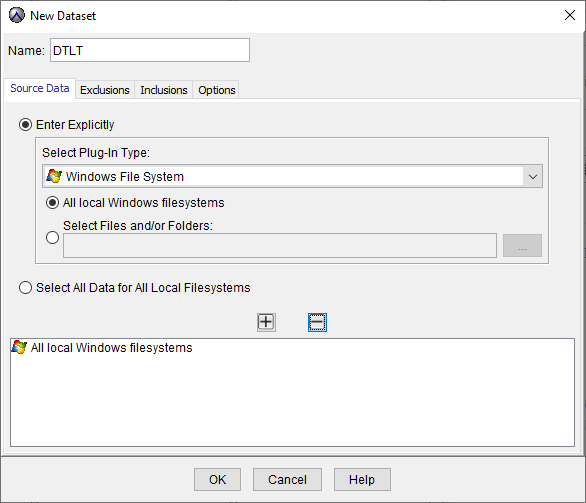The image size is (586, 503).
Task: Select the Enter Explicitly radio button
Action: tap(25, 124)
